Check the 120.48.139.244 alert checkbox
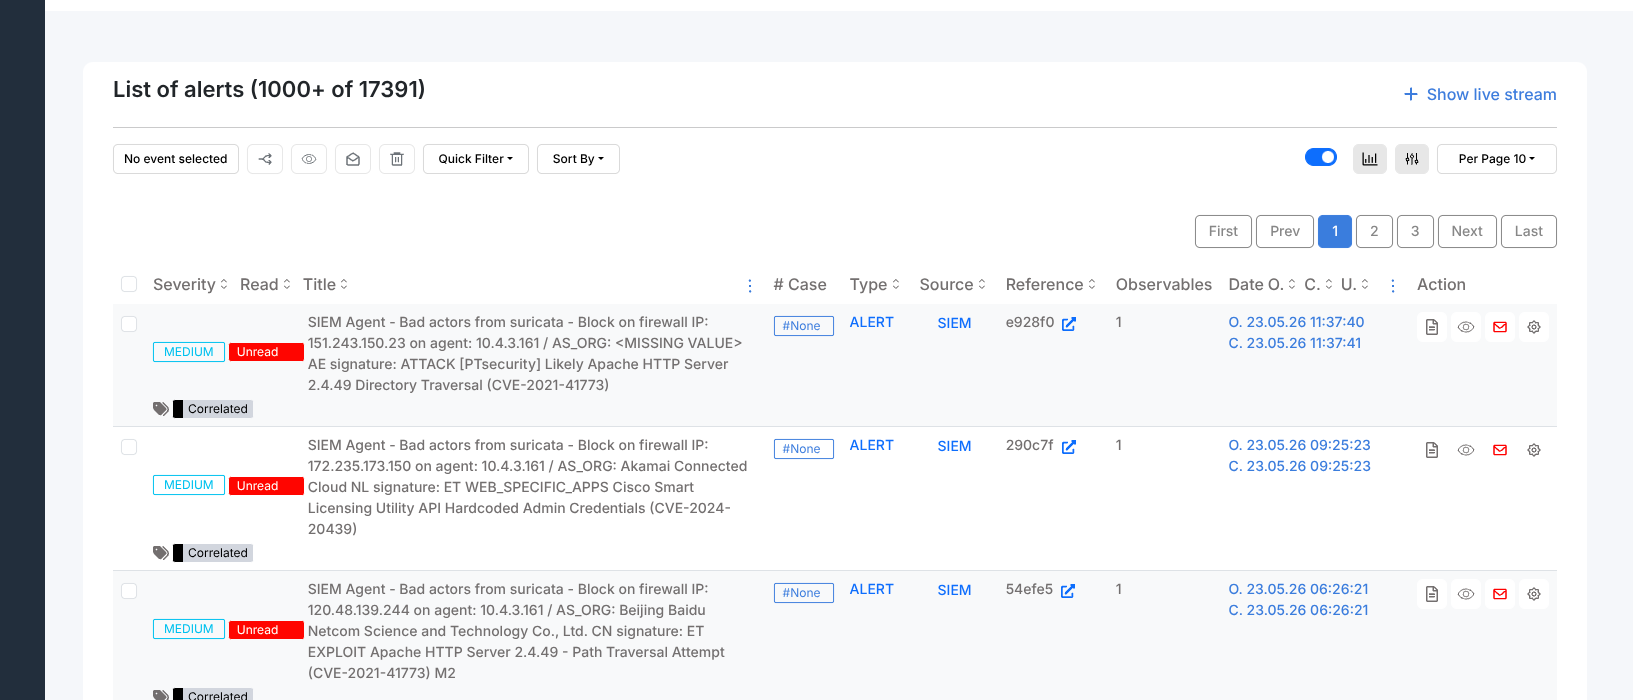Screen dimensions: 1633x700 point(129,591)
